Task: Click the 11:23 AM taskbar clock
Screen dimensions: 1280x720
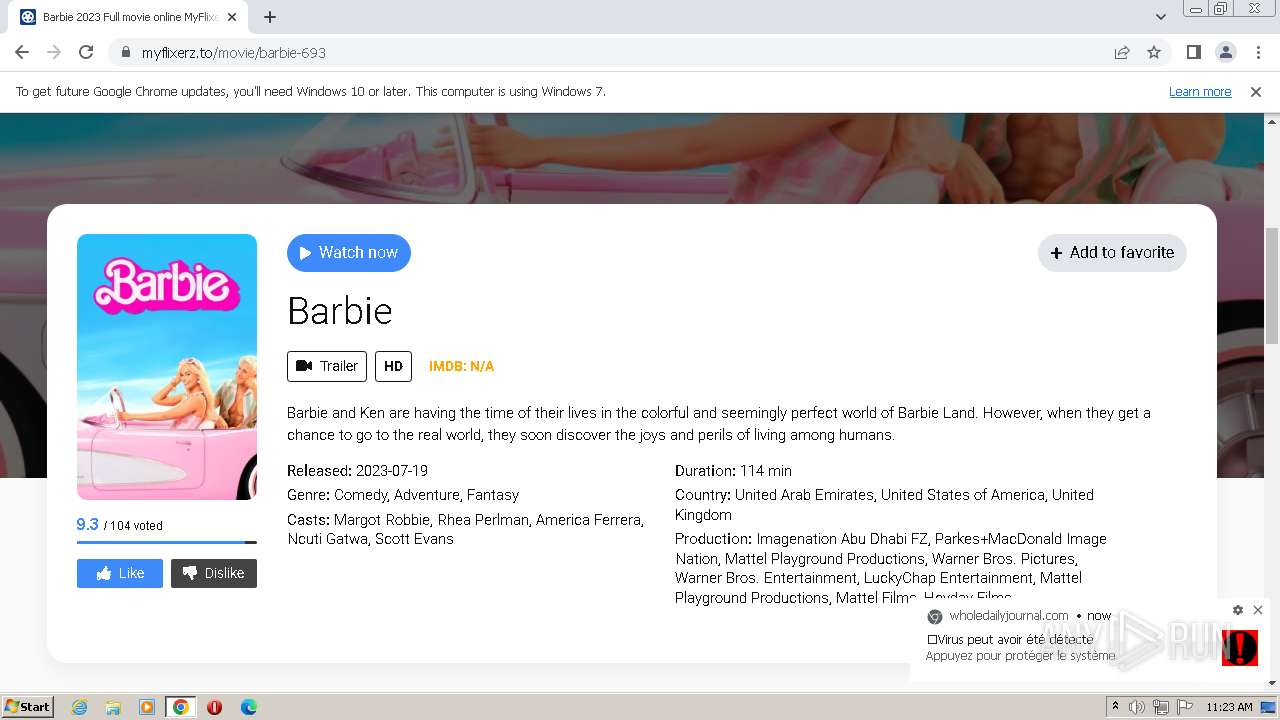Action: [1229, 707]
